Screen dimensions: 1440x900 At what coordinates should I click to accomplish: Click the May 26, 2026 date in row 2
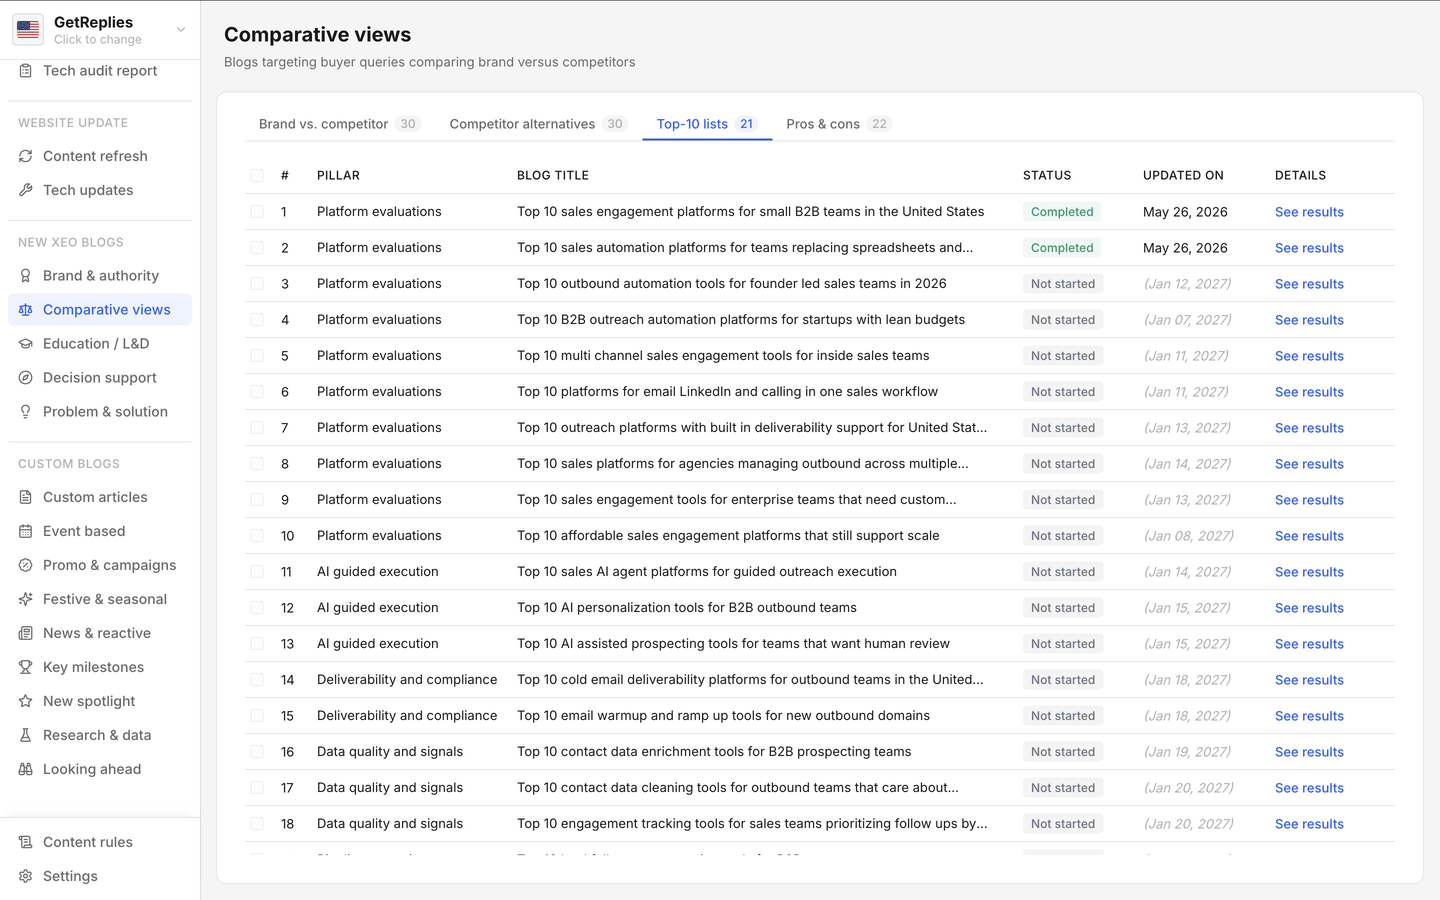pyautogui.click(x=1185, y=248)
